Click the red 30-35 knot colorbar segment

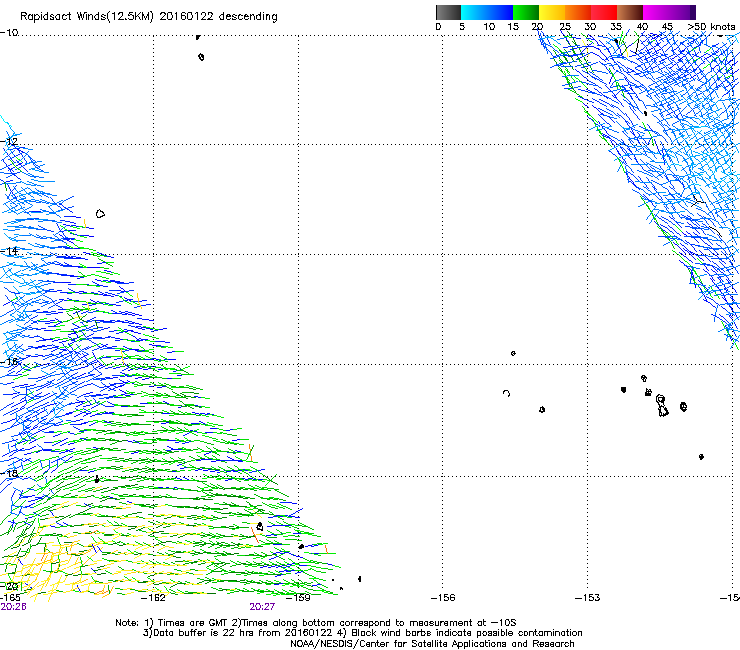[x=604, y=12]
